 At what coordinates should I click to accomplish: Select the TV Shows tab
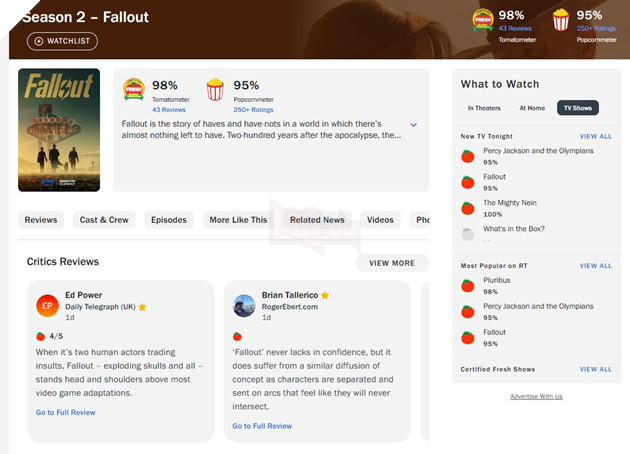pyautogui.click(x=578, y=108)
